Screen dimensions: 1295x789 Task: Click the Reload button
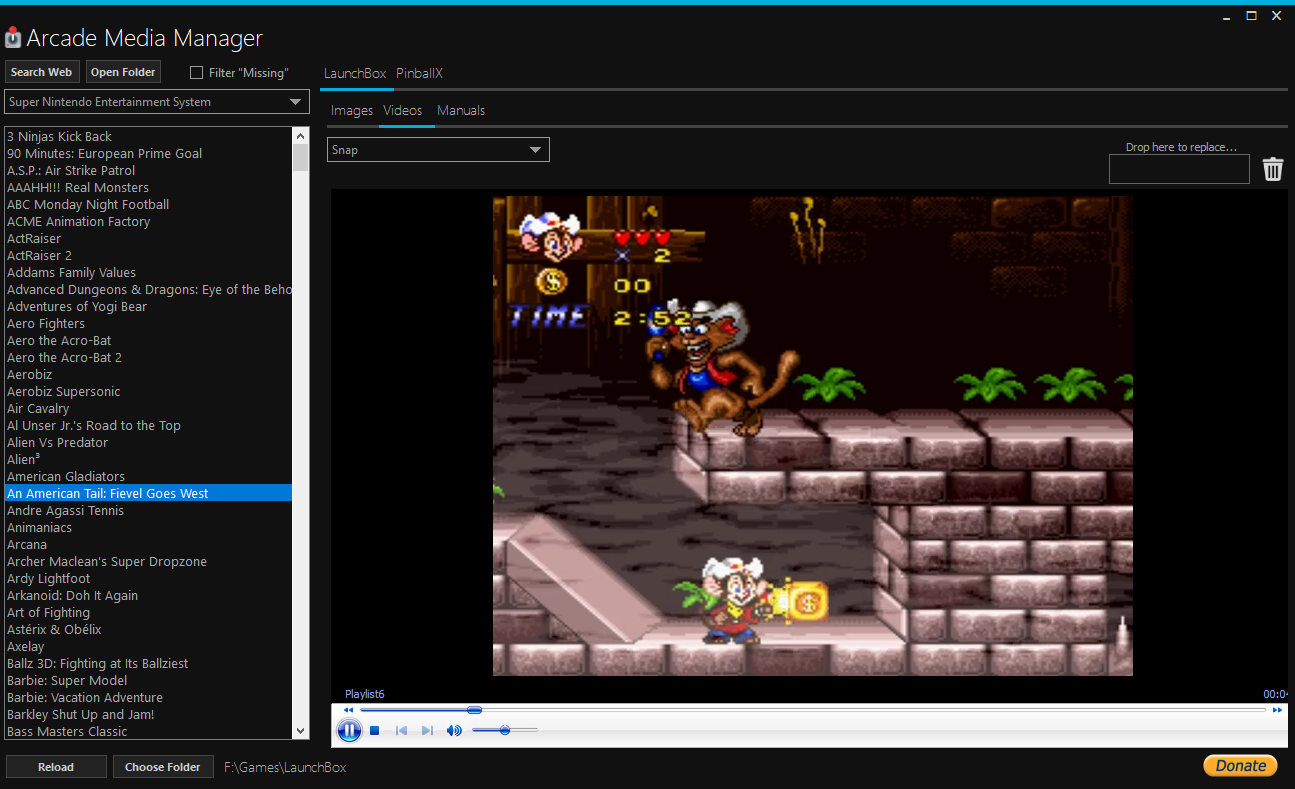(x=56, y=767)
